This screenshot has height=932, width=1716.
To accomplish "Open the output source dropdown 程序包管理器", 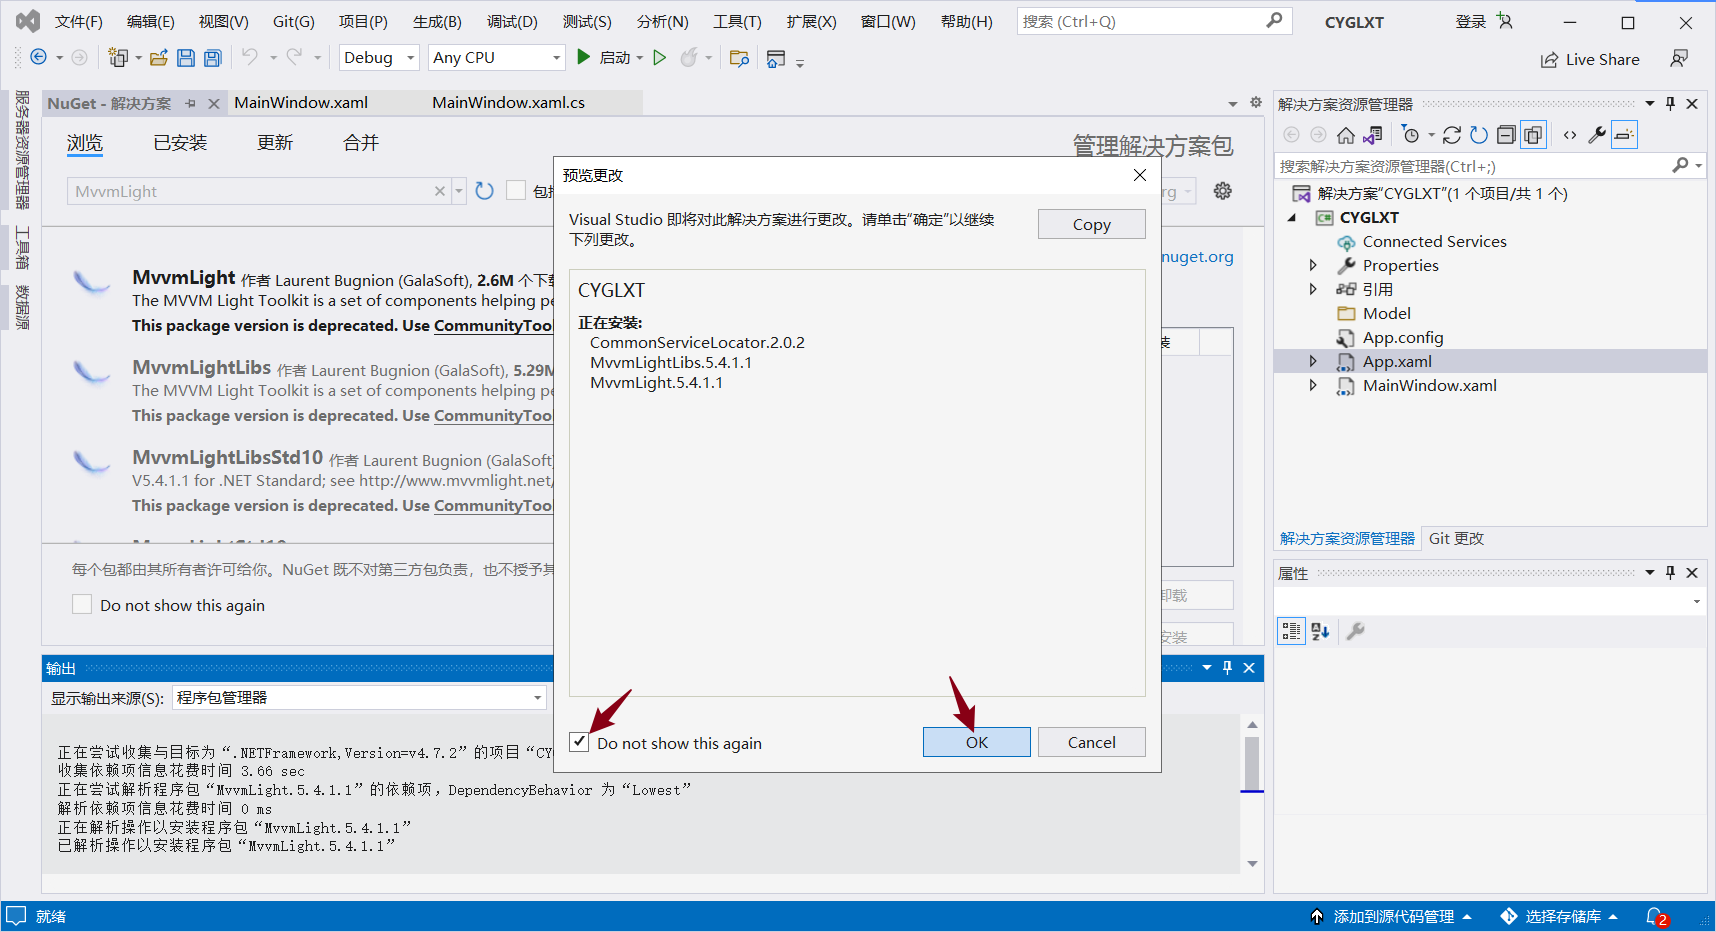I will pyautogui.click(x=360, y=697).
